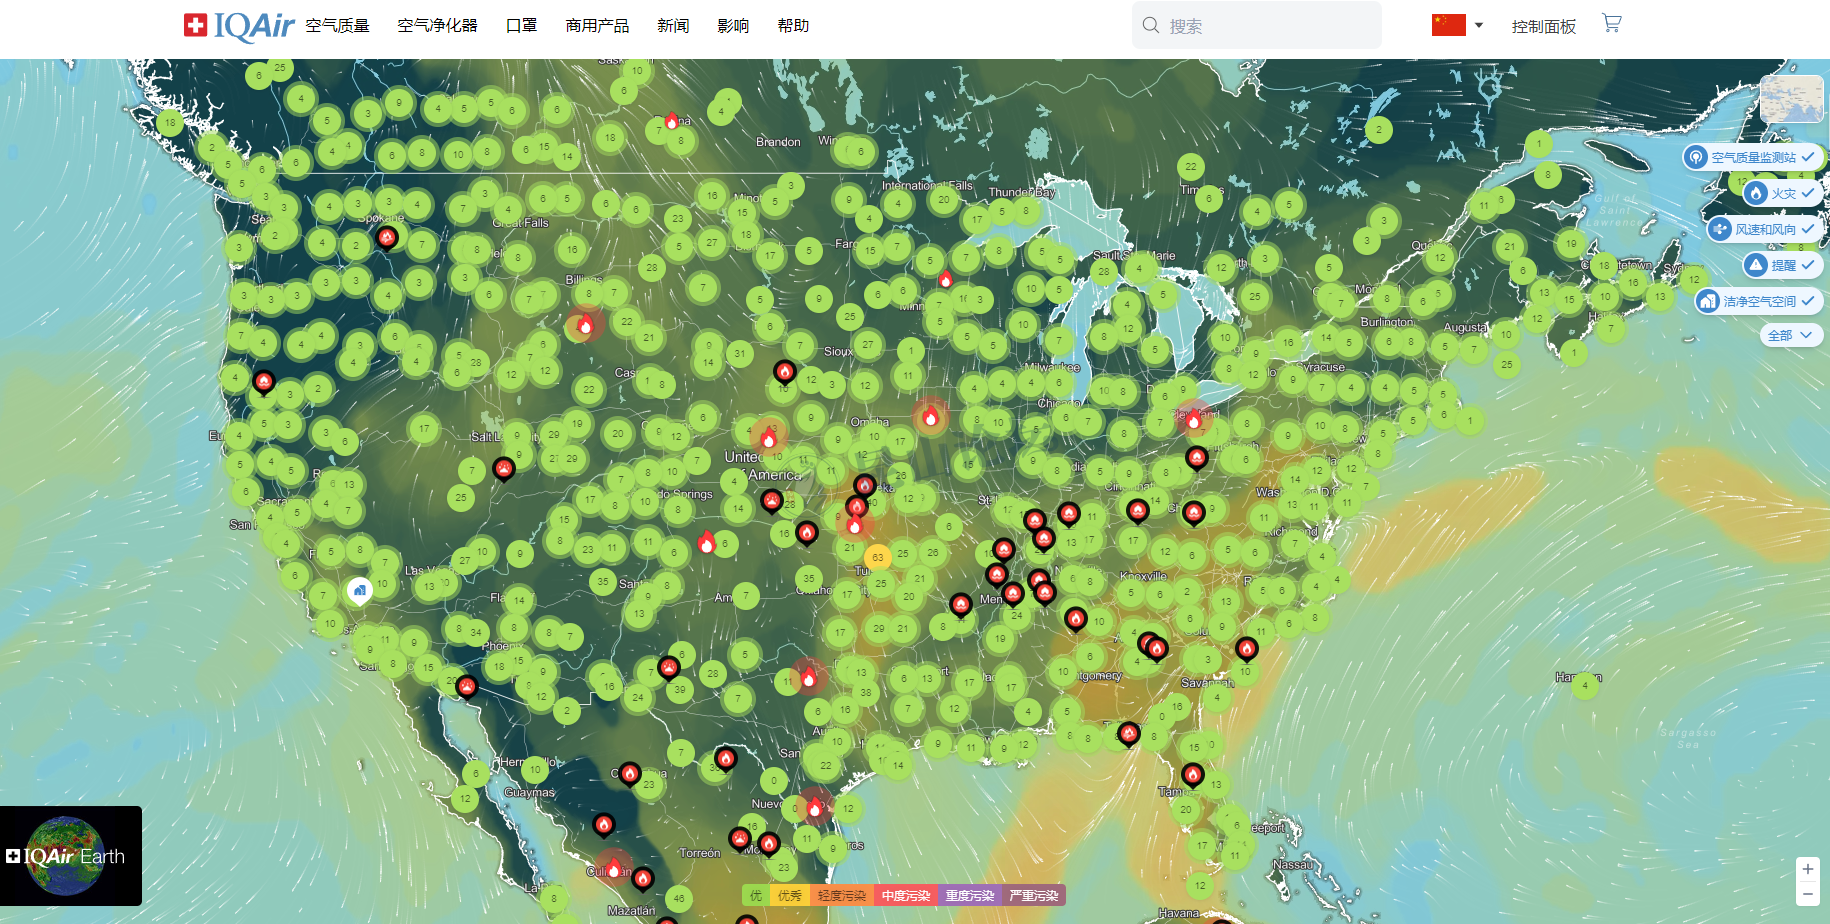Click the wind speed layer icon
The image size is (1830, 924).
tap(1720, 229)
